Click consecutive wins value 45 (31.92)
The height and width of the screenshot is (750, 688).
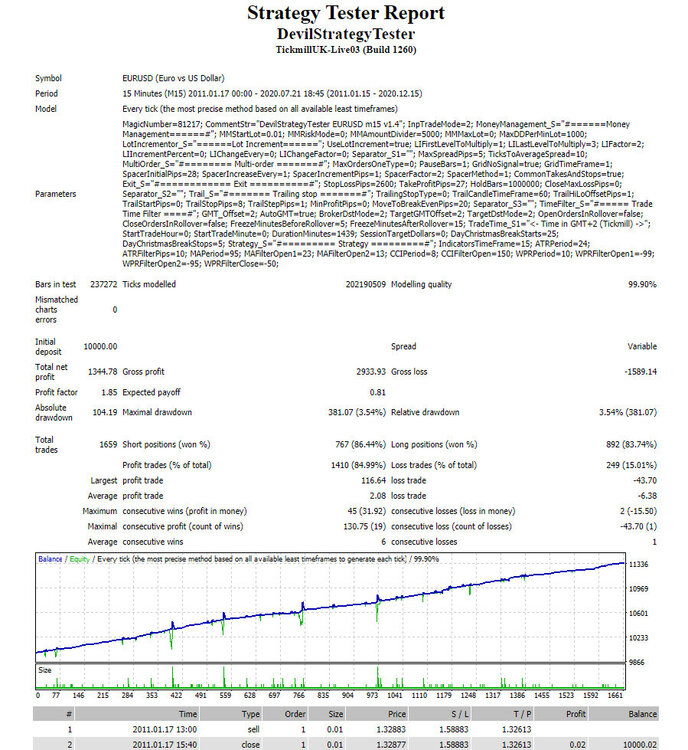coord(366,511)
